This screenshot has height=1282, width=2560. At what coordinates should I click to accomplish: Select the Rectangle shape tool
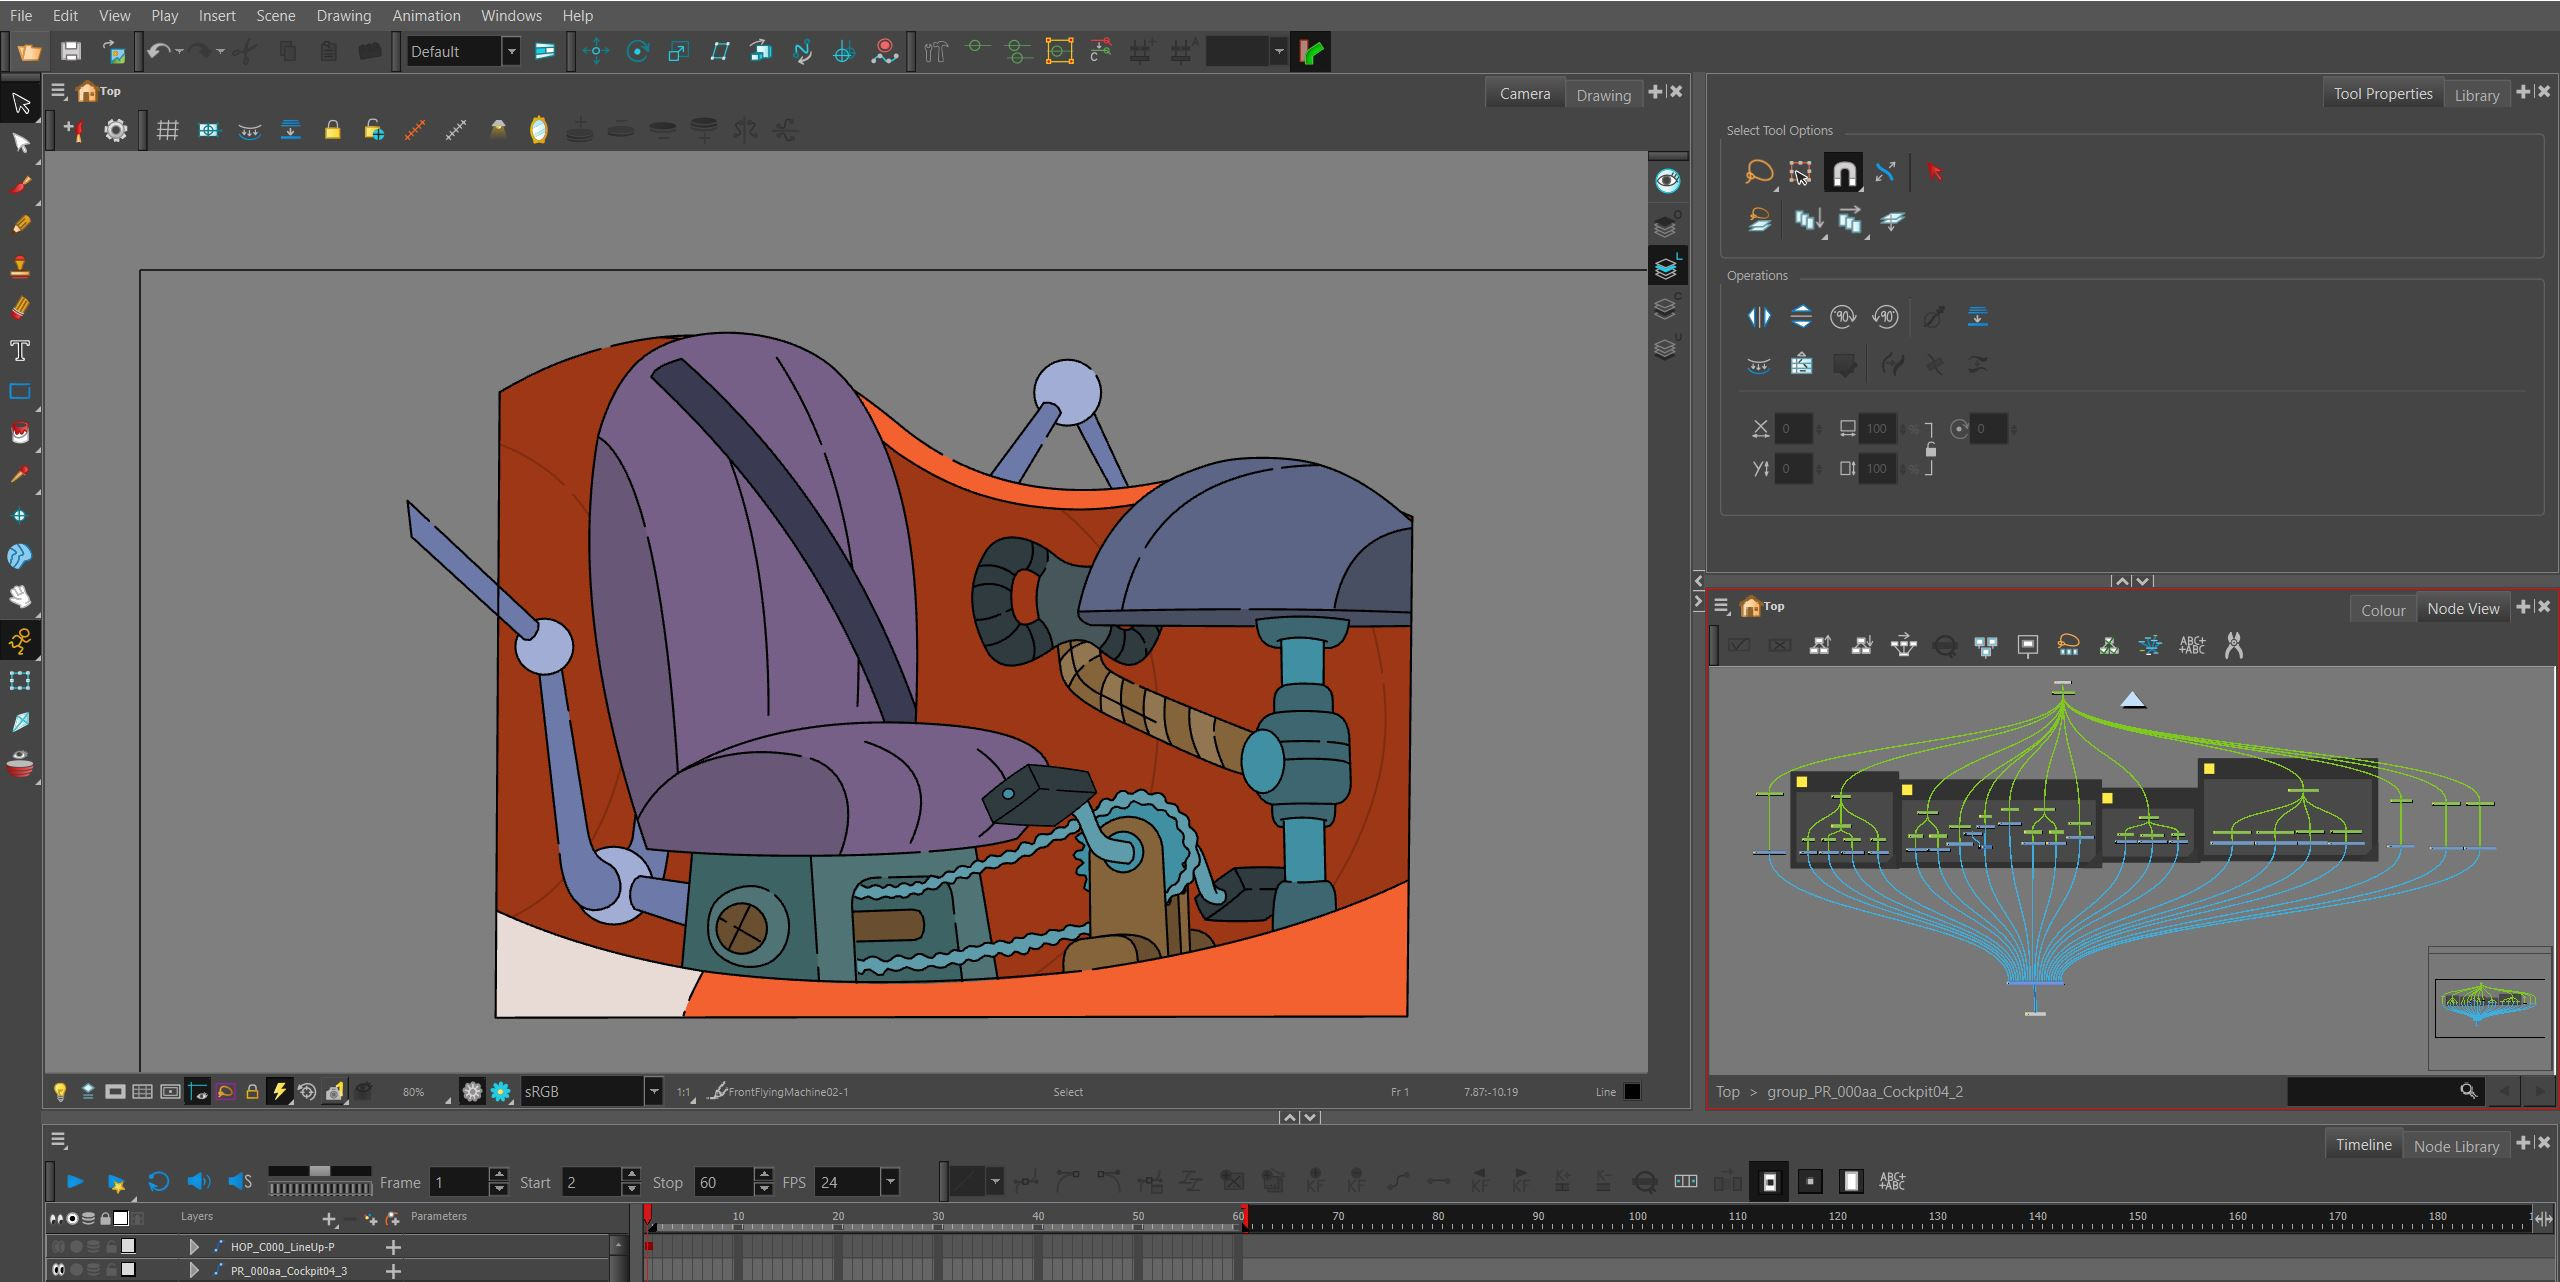(20, 391)
